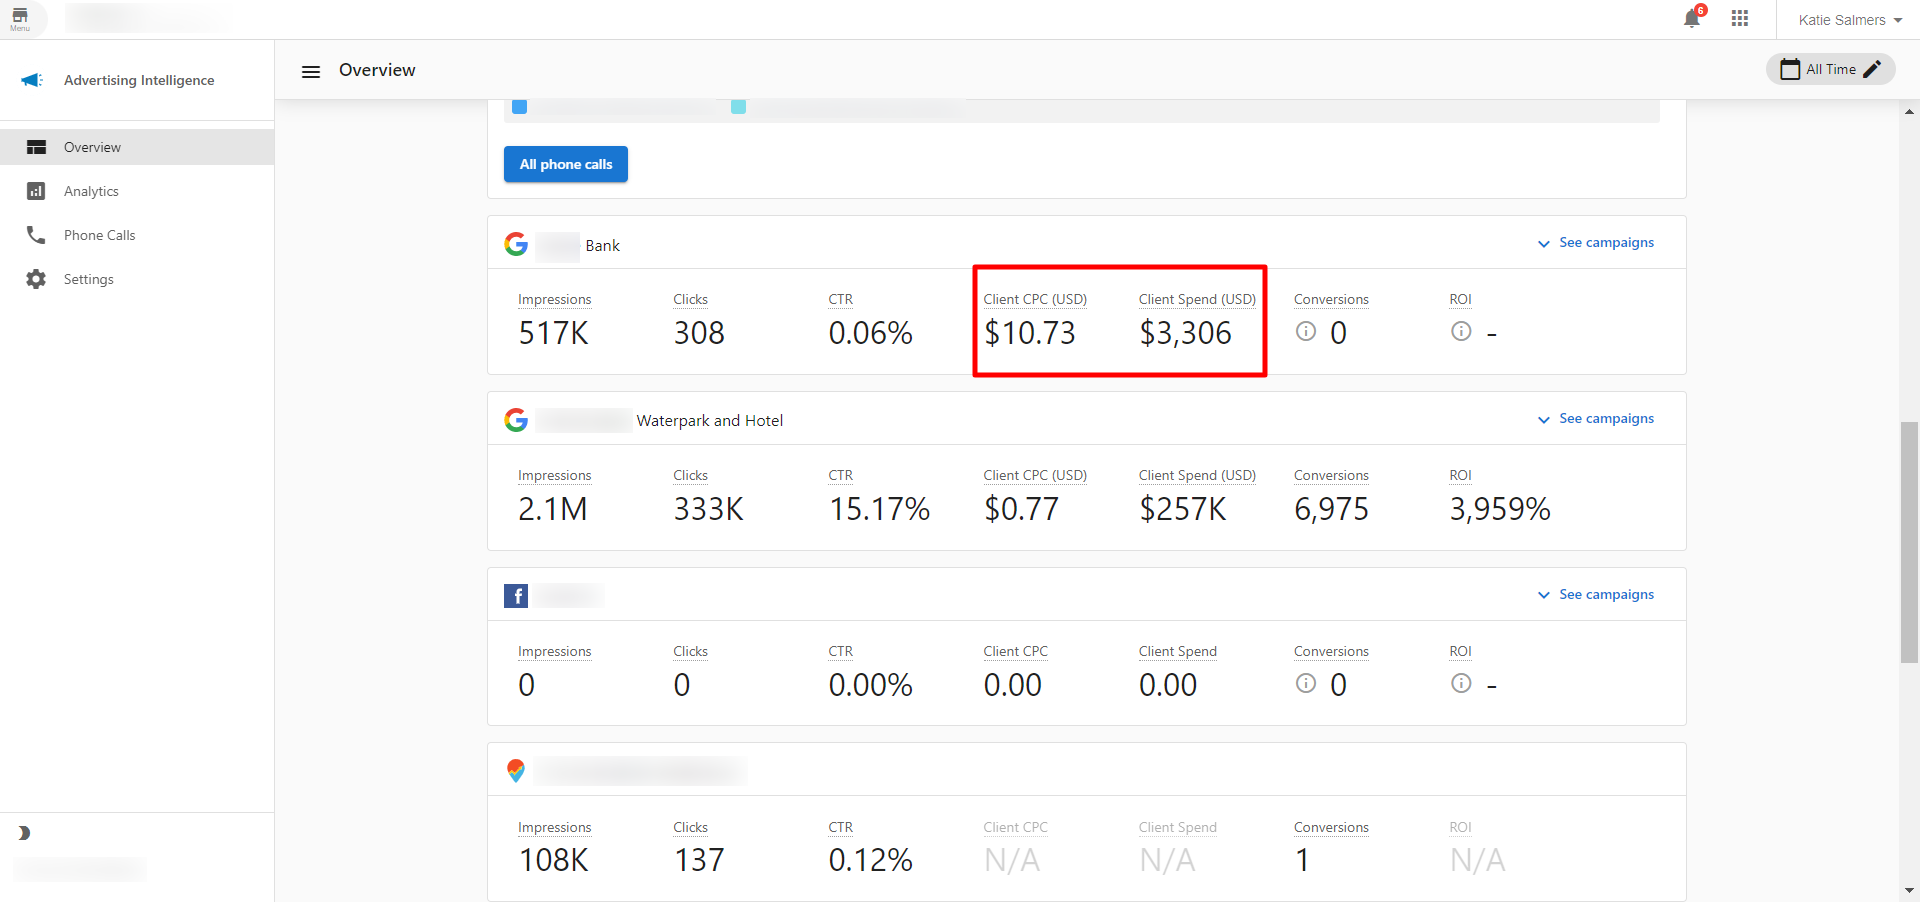This screenshot has height=902, width=1920.
Task: Open notifications via the bell icon
Action: (1691, 18)
